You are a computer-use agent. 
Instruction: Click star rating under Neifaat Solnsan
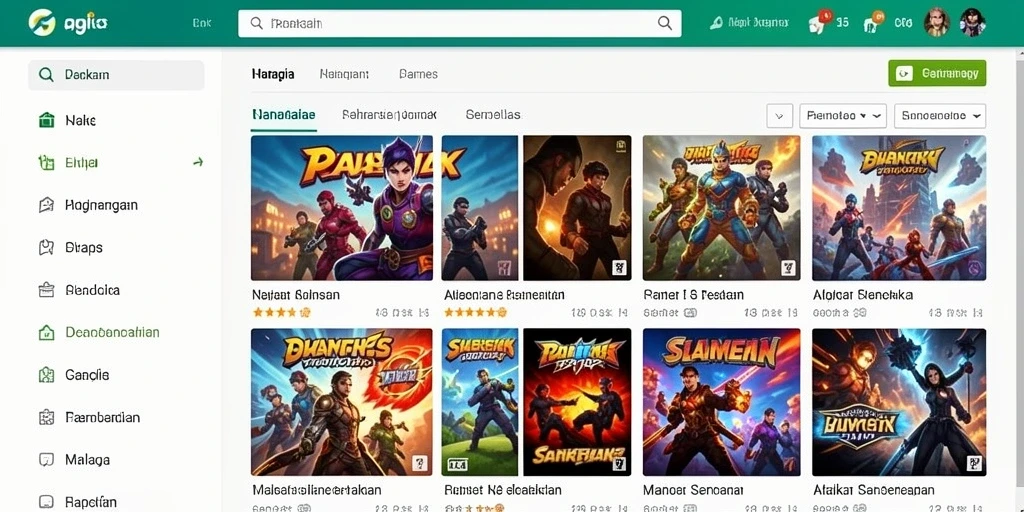(x=281, y=313)
